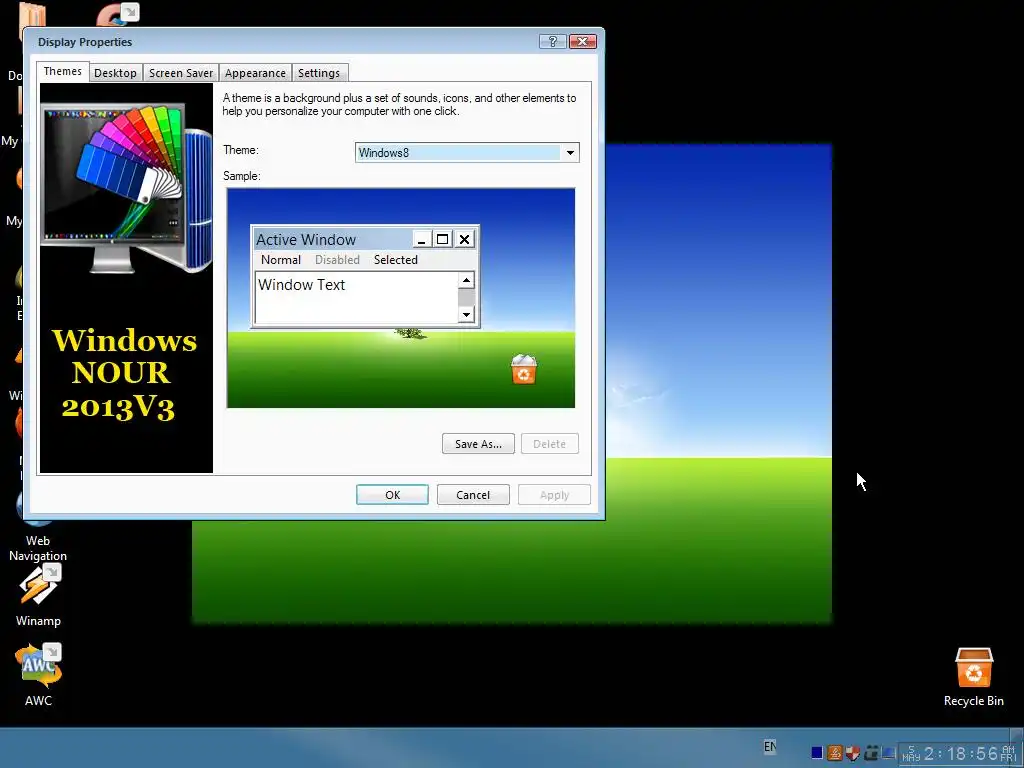Click the sample window maximize button

(442, 240)
